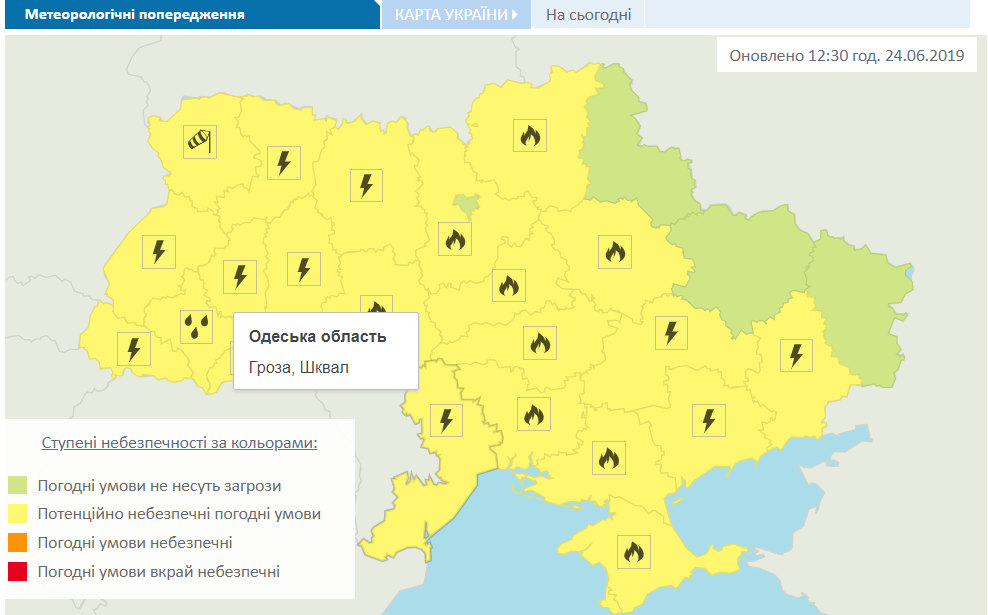Click legend text Погодні умови не несуть загрози
988x615 pixels.
coord(159,486)
